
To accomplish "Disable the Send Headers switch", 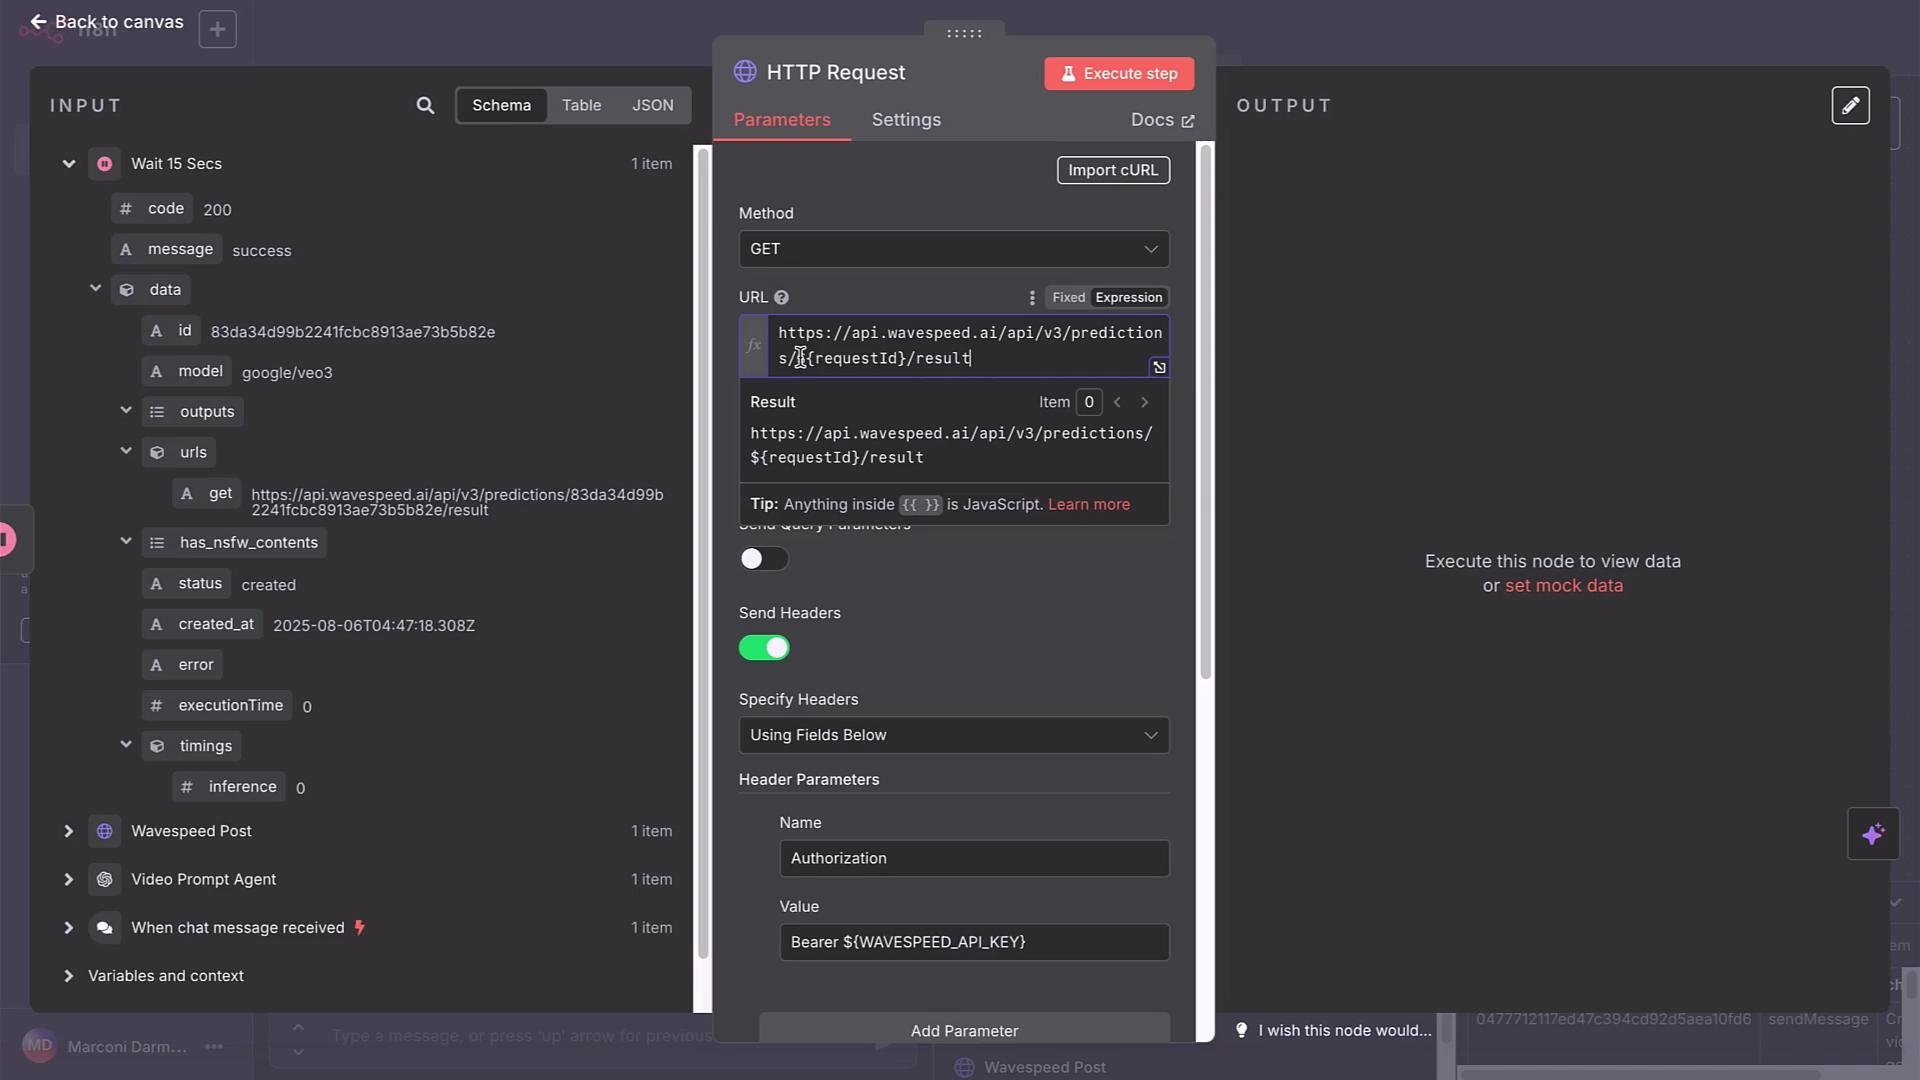I will [x=764, y=648].
